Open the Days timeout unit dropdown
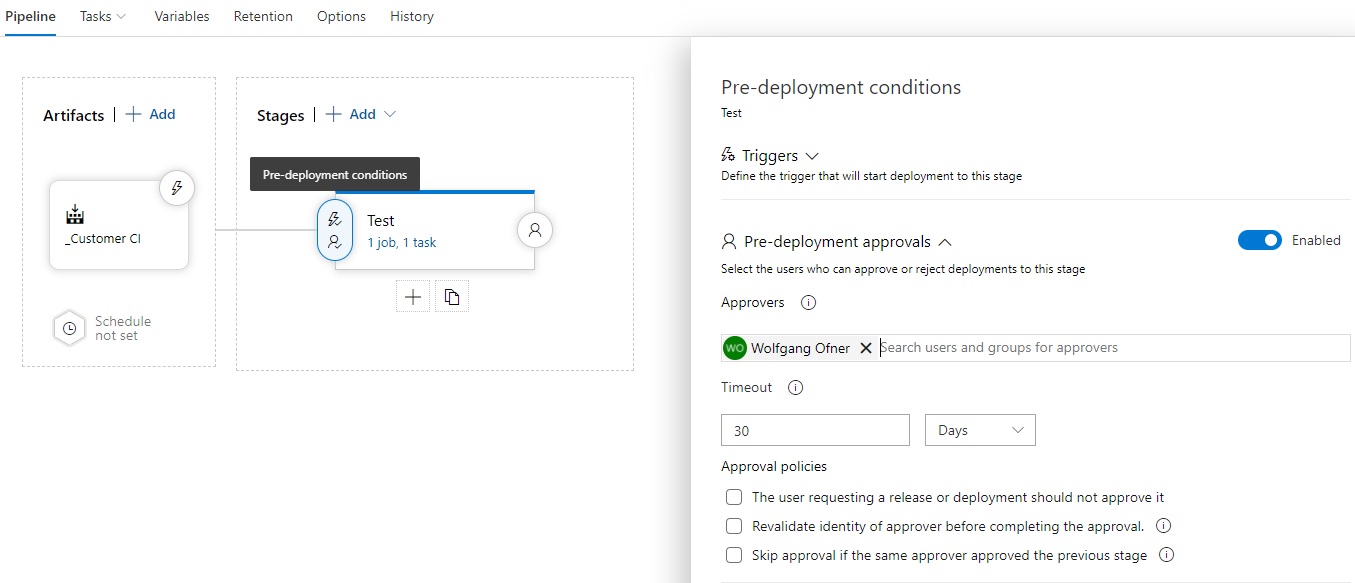1355x583 pixels. (x=980, y=430)
